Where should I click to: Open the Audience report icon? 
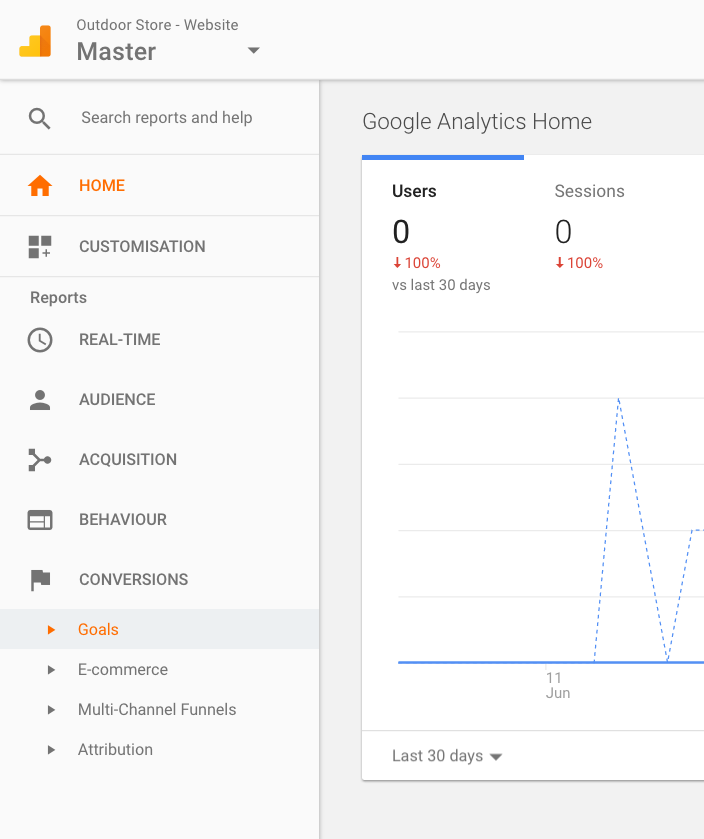pos(40,399)
